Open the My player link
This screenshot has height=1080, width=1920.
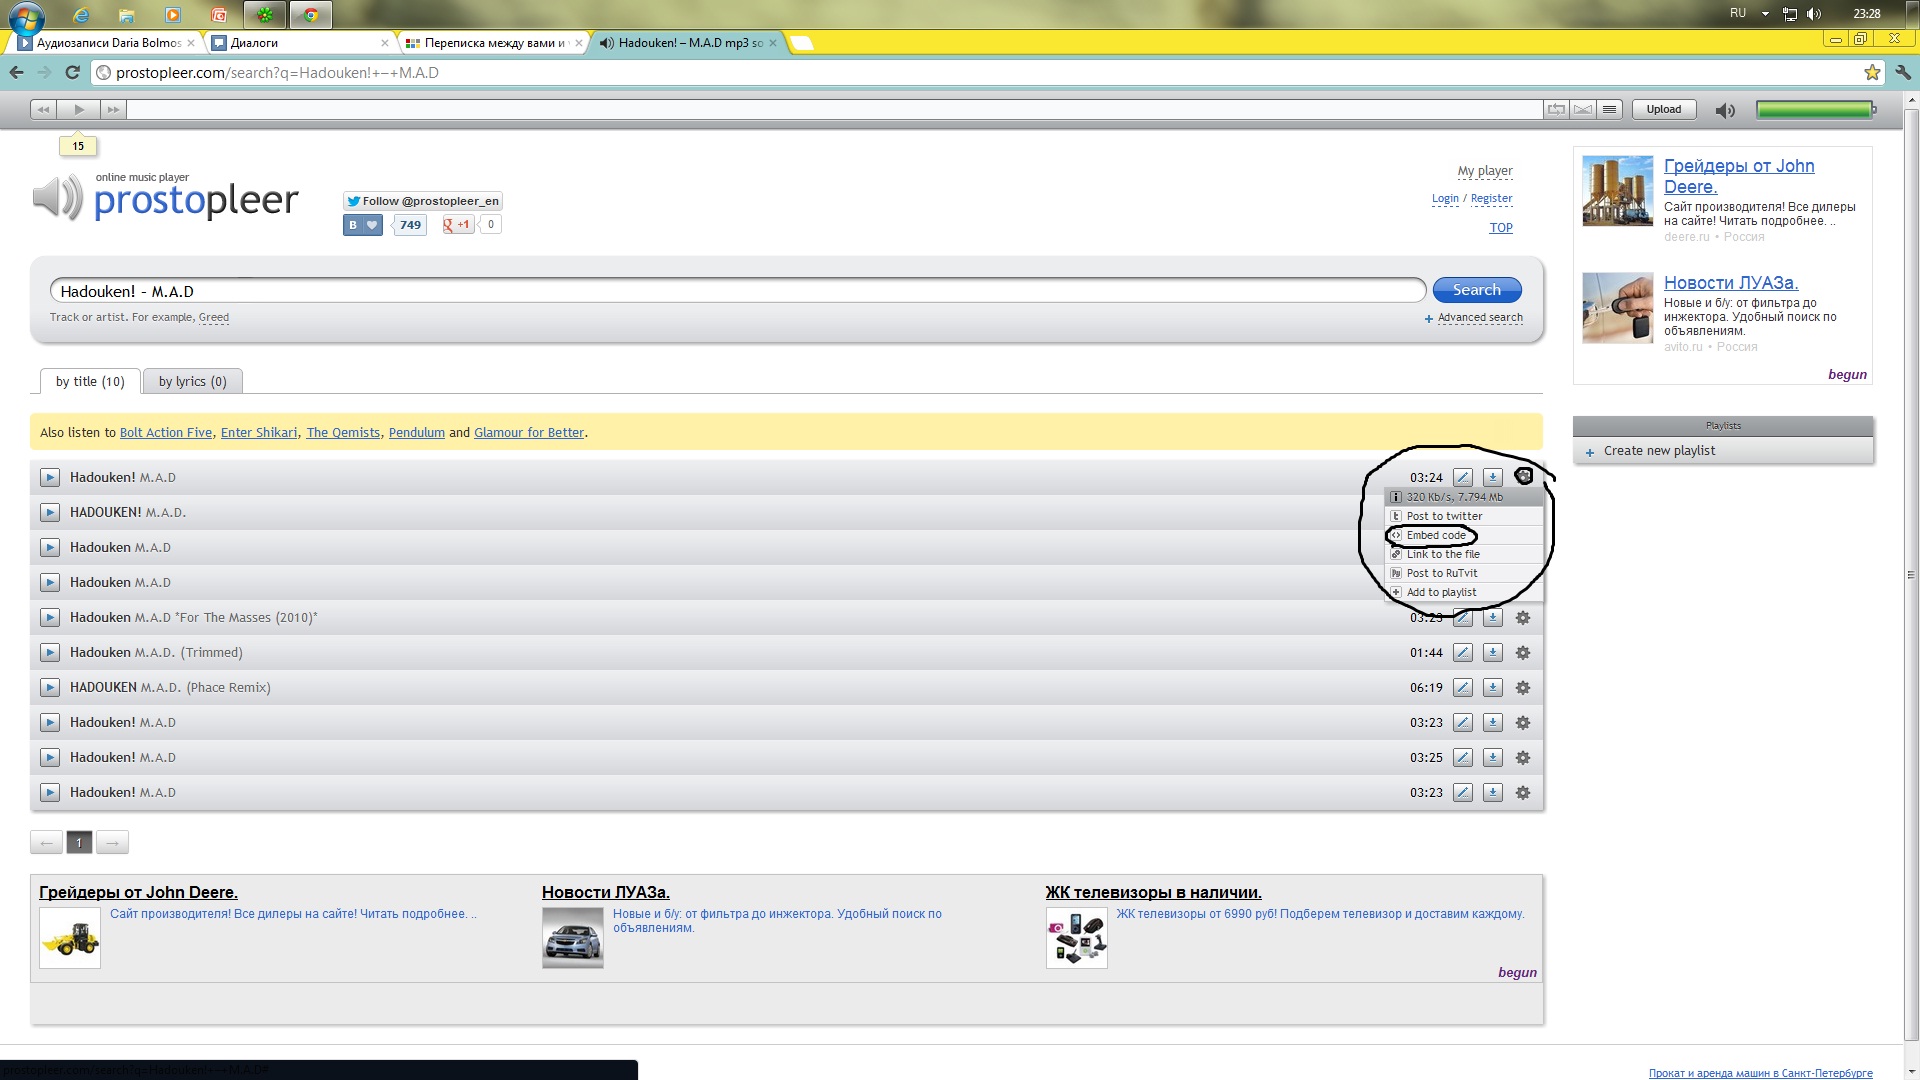pos(1485,171)
